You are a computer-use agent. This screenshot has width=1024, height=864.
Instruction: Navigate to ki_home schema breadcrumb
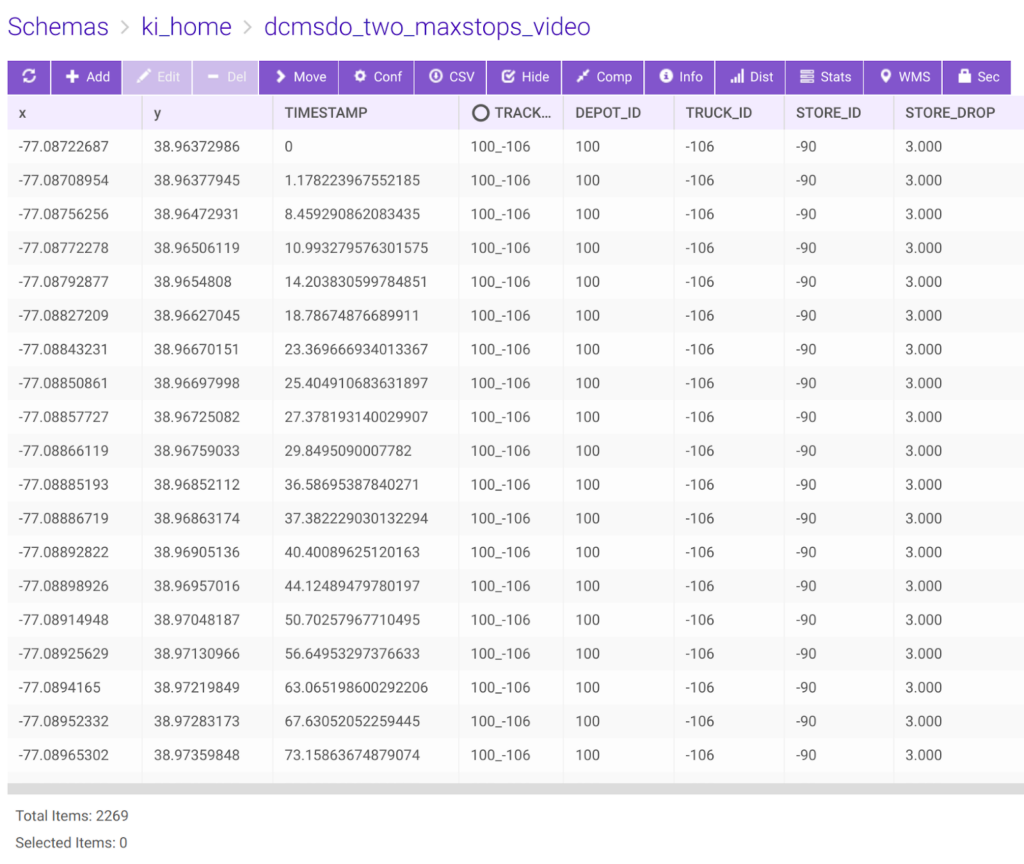pyautogui.click(x=186, y=27)
